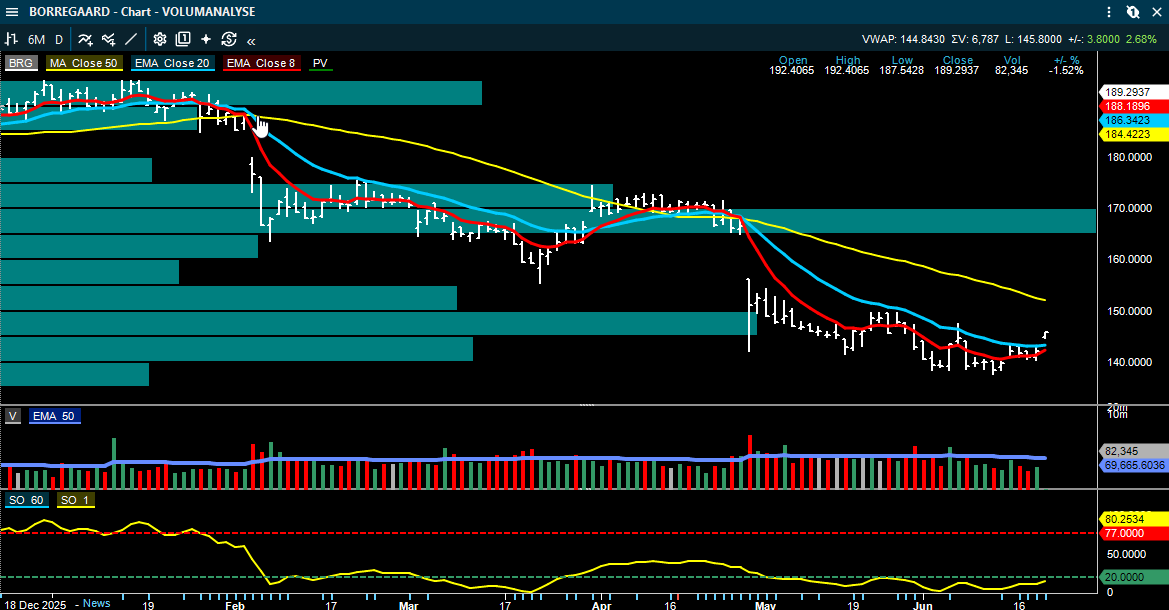Click the Close 189.2937 readout
The image size is (1169, 610).
click(957, 66)
